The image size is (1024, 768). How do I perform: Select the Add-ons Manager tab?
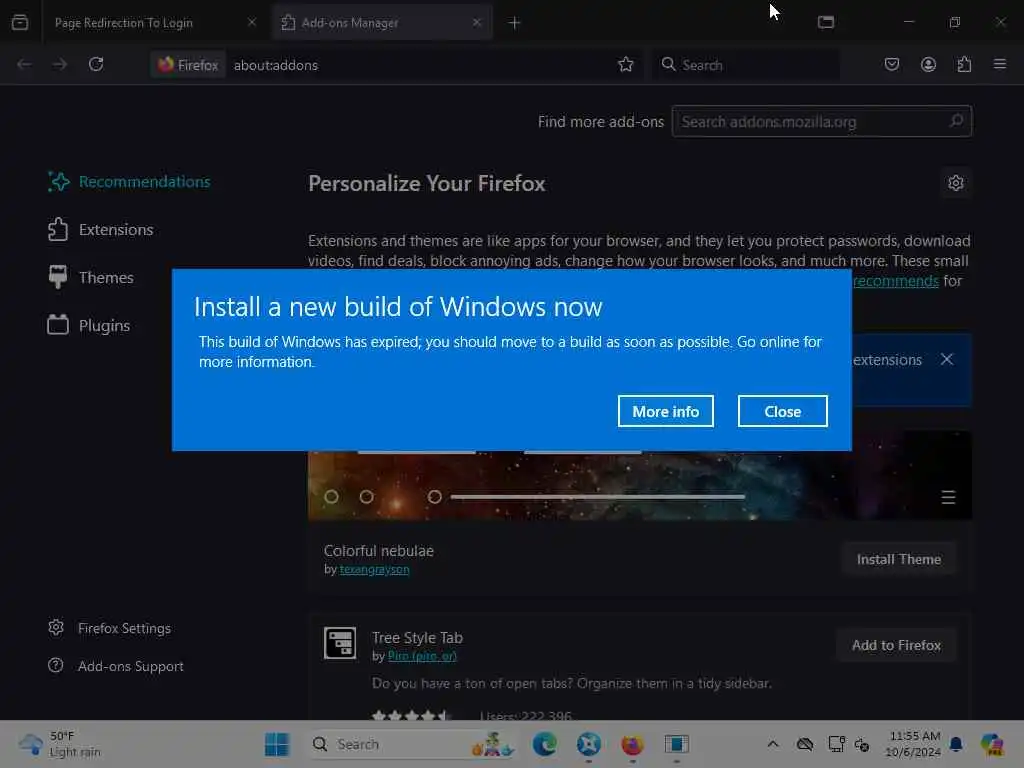click(372, 23)
